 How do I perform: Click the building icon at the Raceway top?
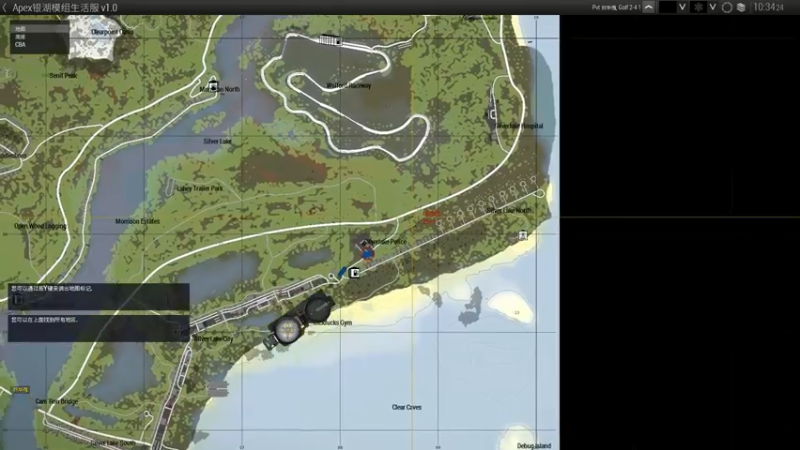330,40
